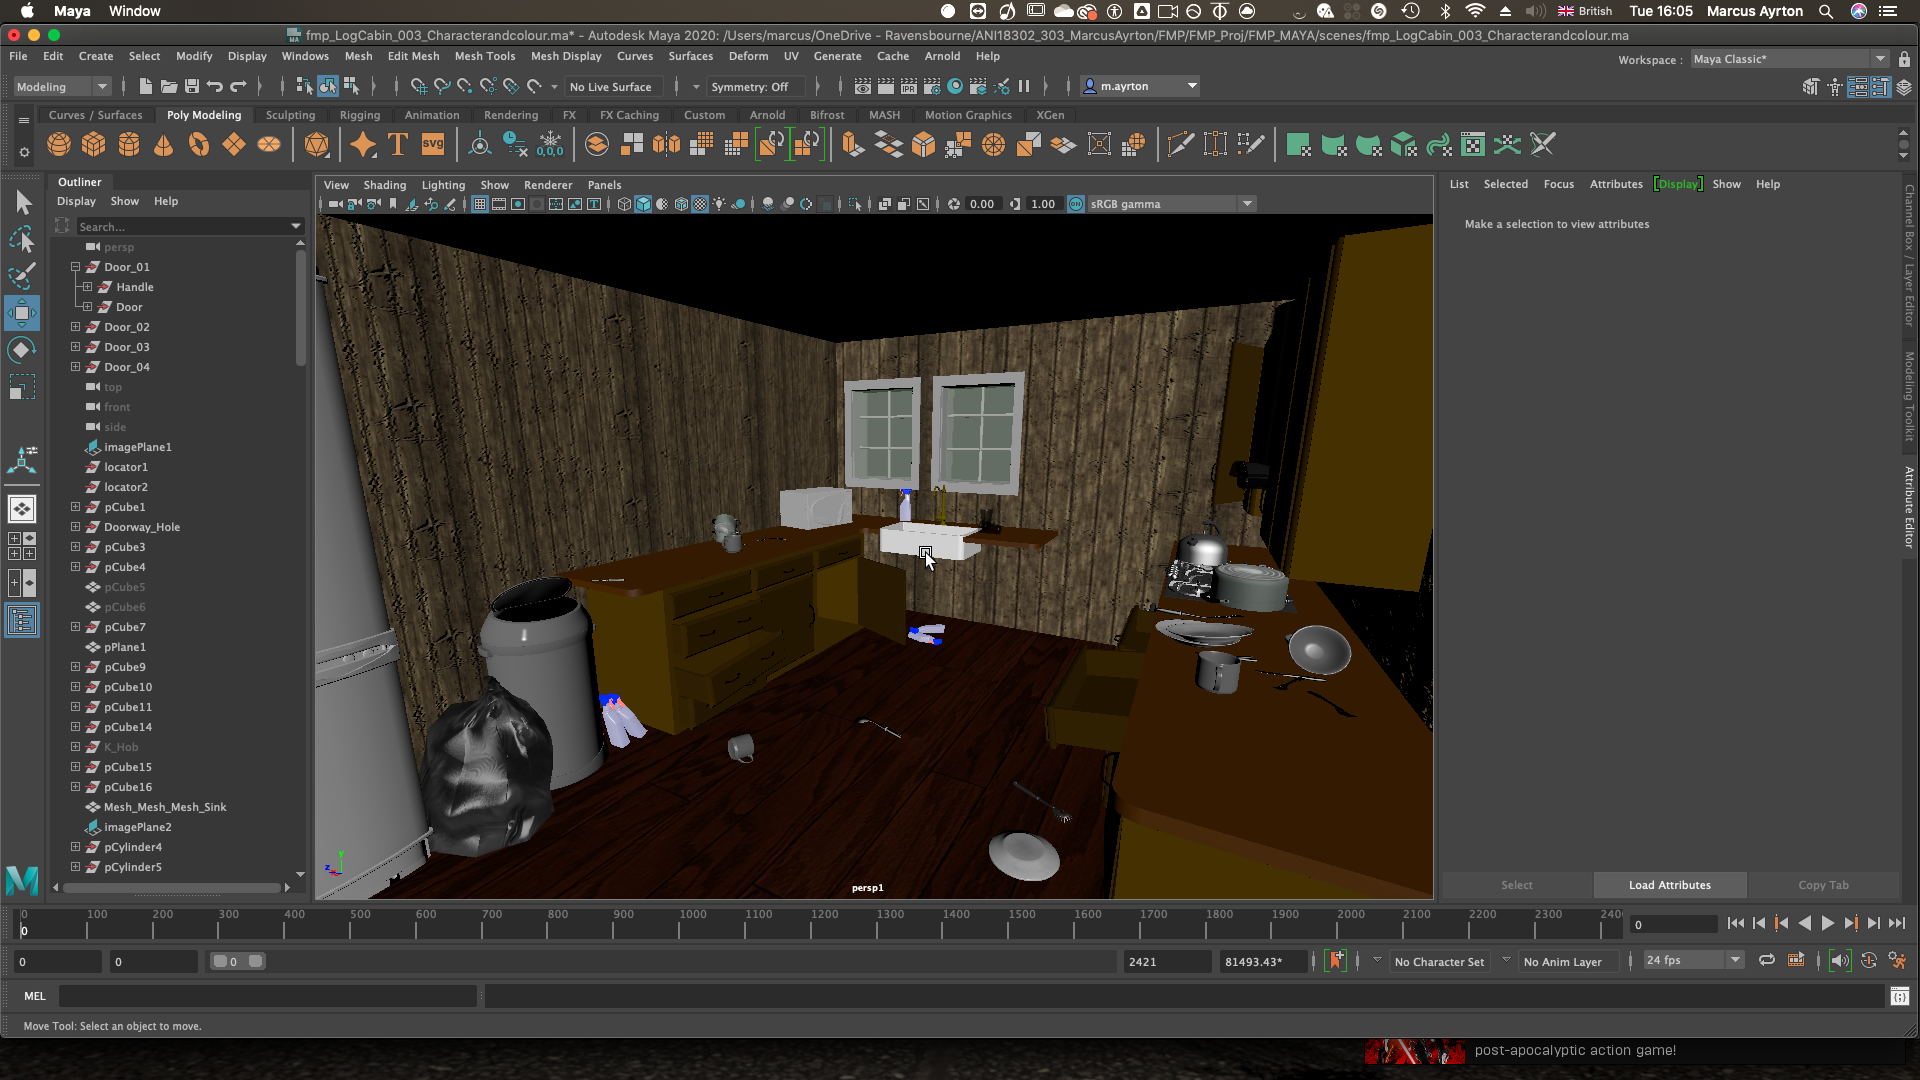The height and width of the screenshot is (1080, 1920).
Task: Click the MEL command line input
Action: point(268,996)
